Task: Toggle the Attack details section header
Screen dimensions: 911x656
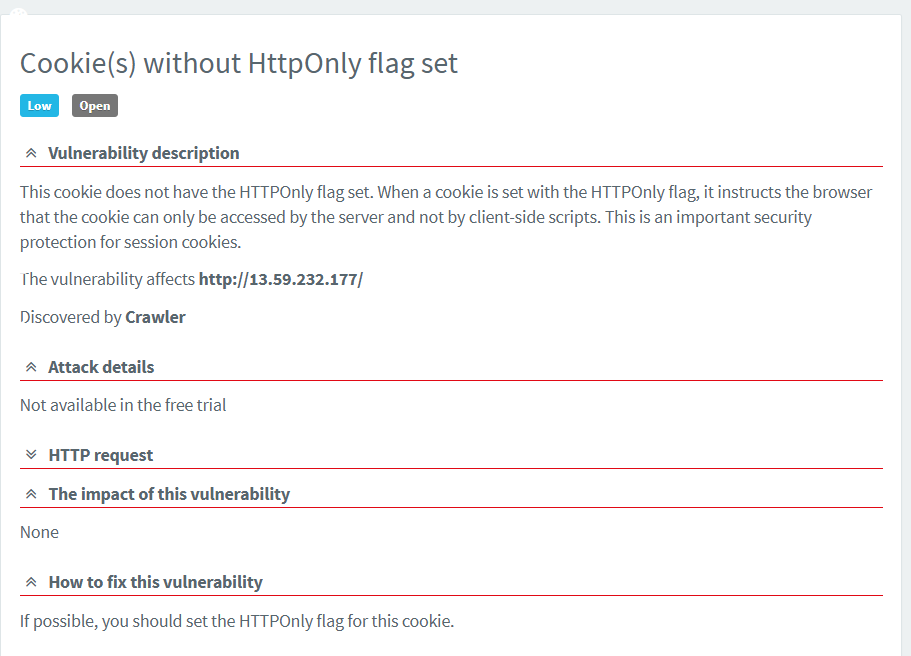Action: click(x=101, y=367)
